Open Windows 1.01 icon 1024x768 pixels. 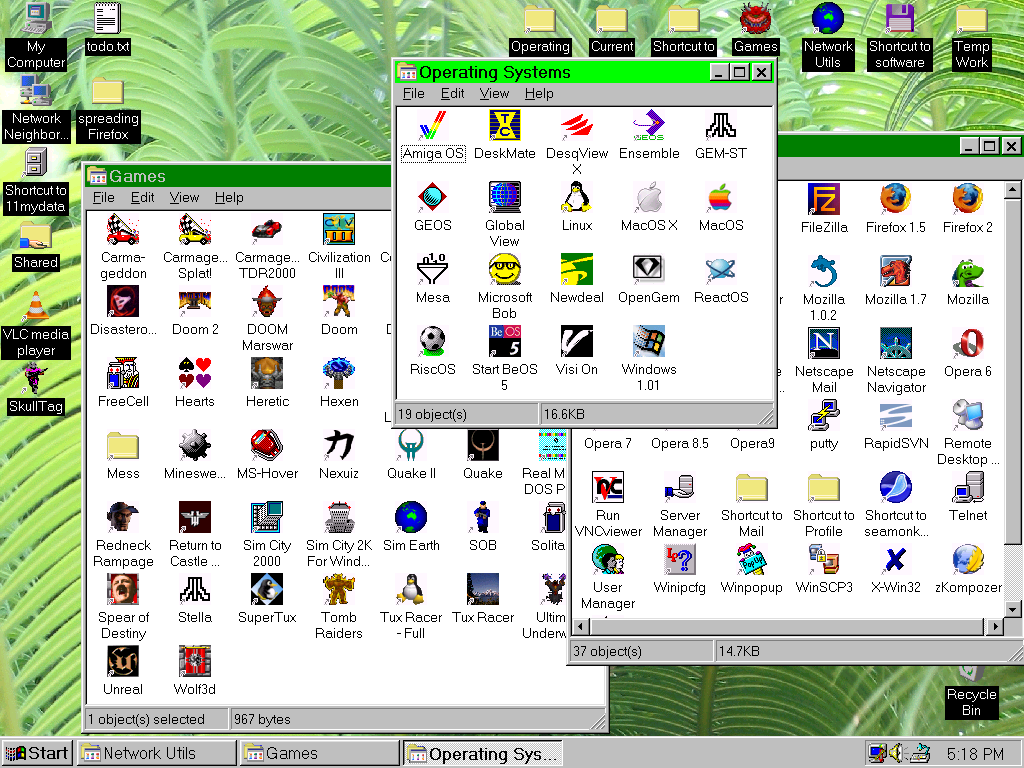click(649, 341)
